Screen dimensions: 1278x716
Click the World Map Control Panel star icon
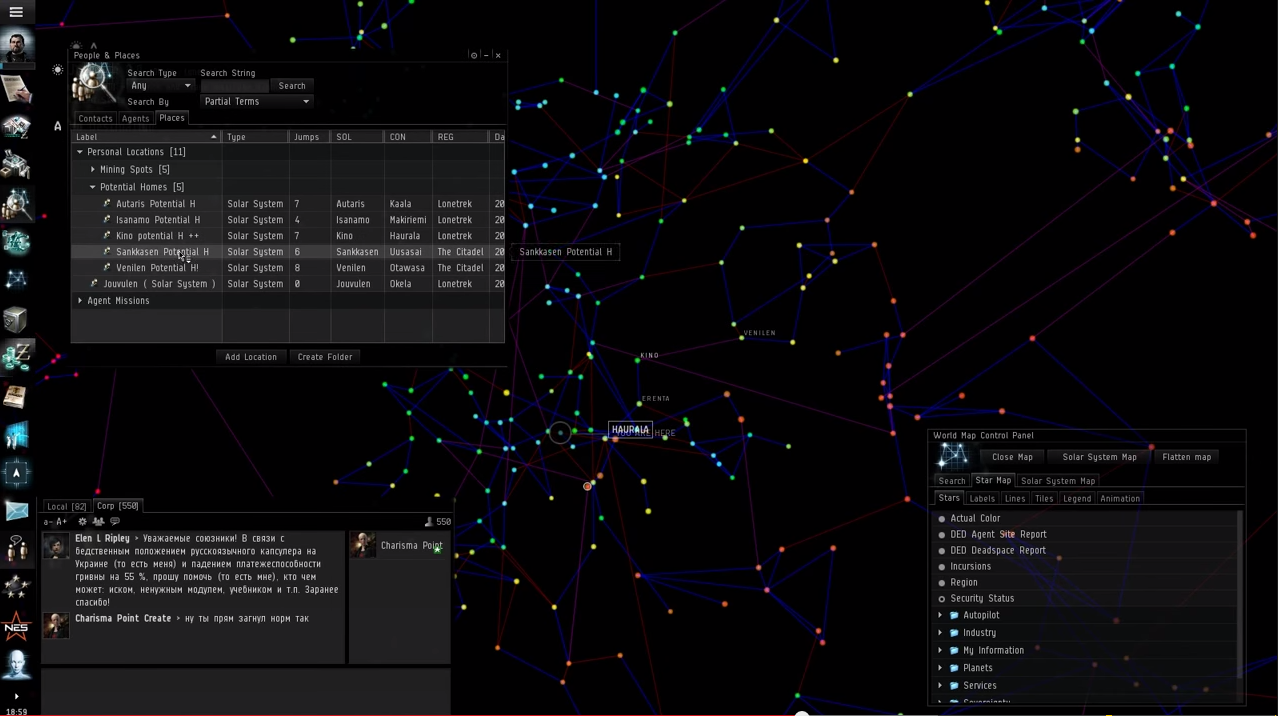tap(953, 457)
